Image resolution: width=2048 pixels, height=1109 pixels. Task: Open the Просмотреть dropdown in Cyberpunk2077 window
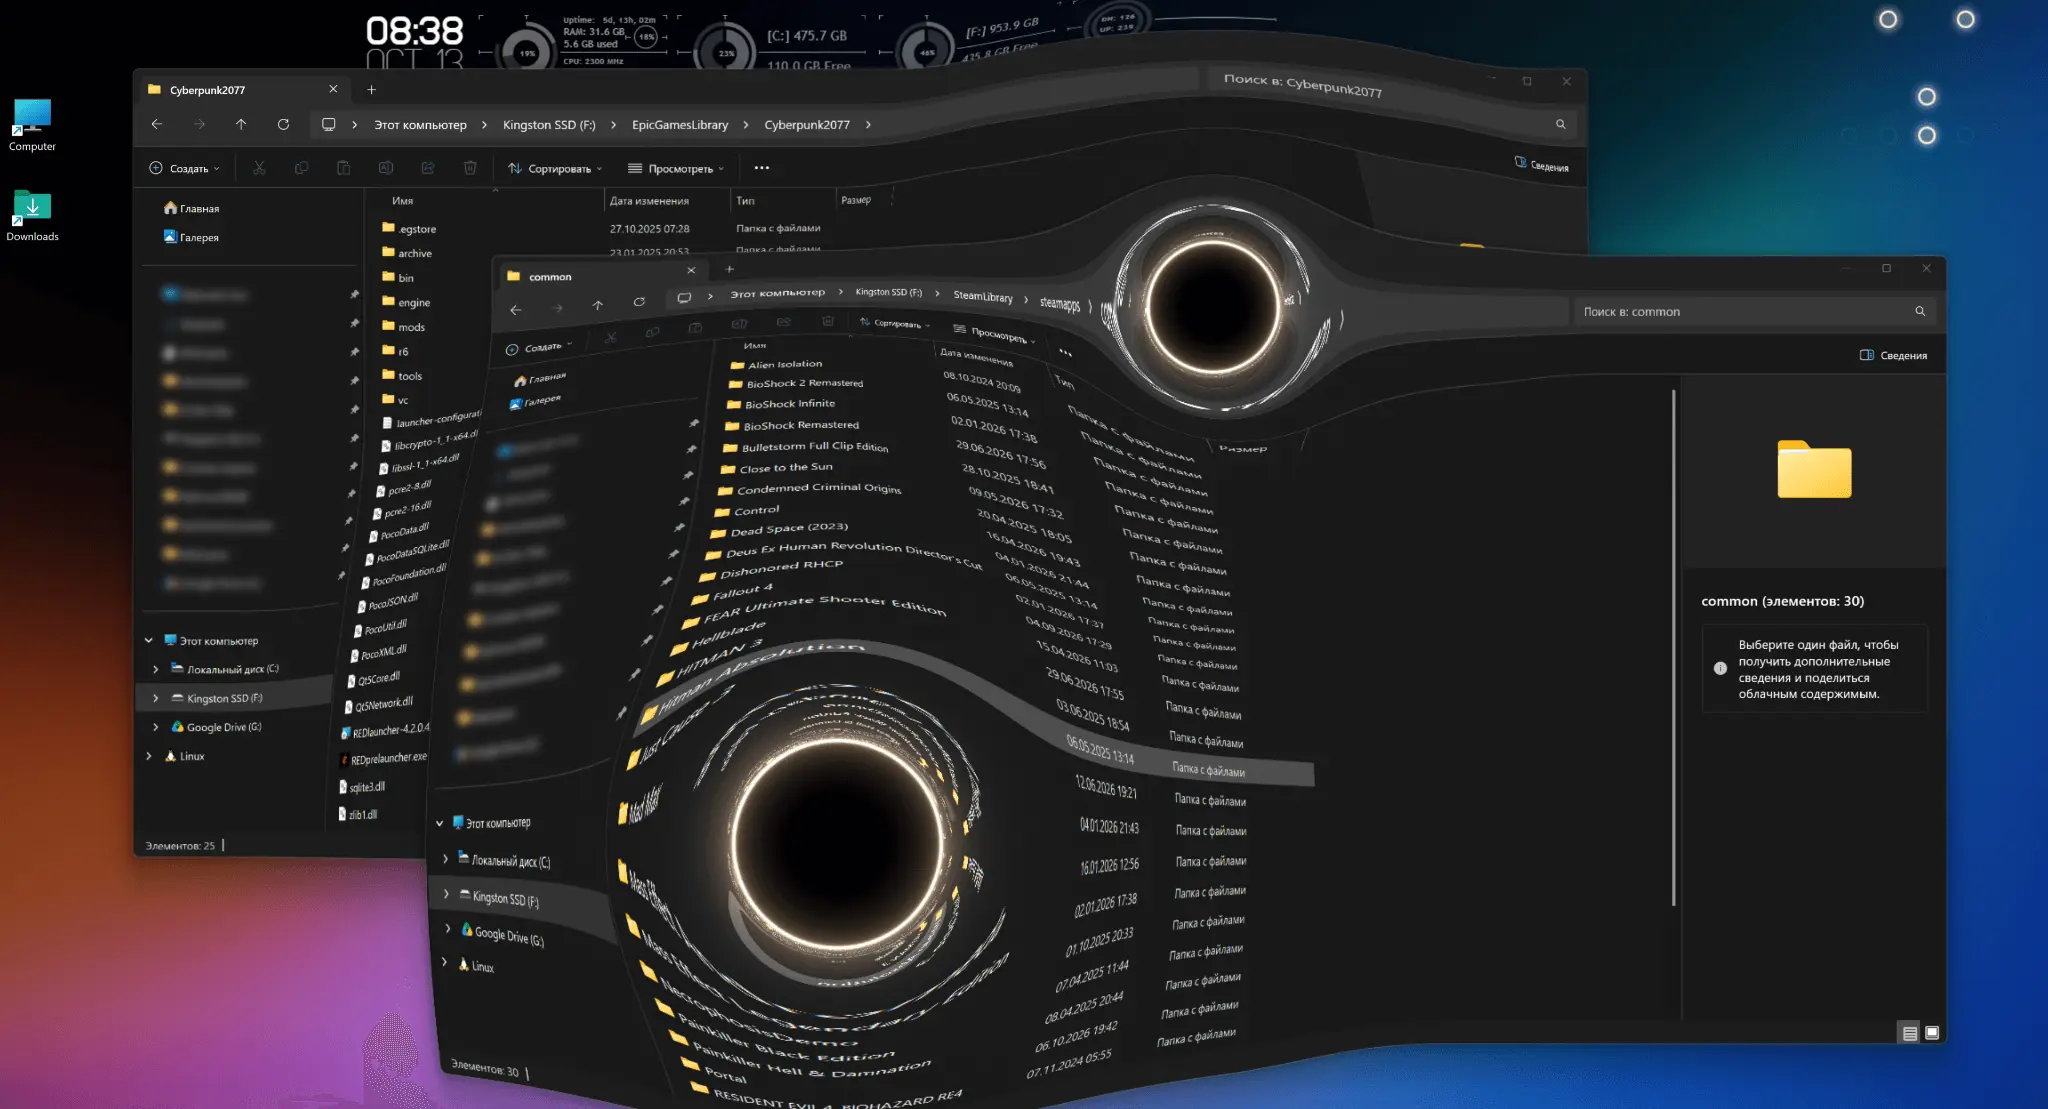click(675, 168)
